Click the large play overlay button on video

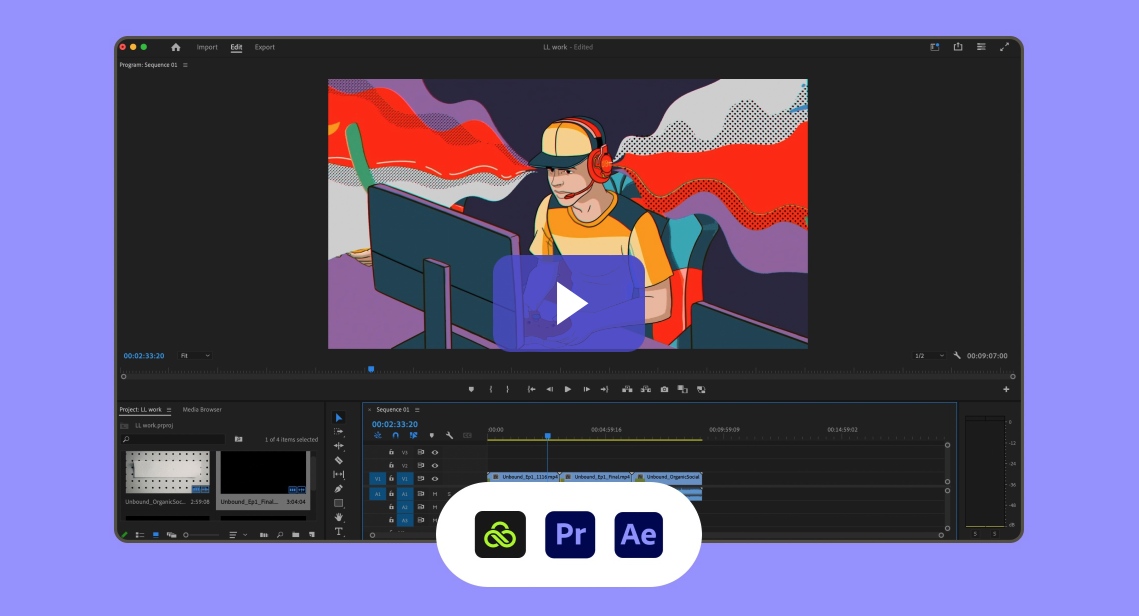(x=568, y=303)
